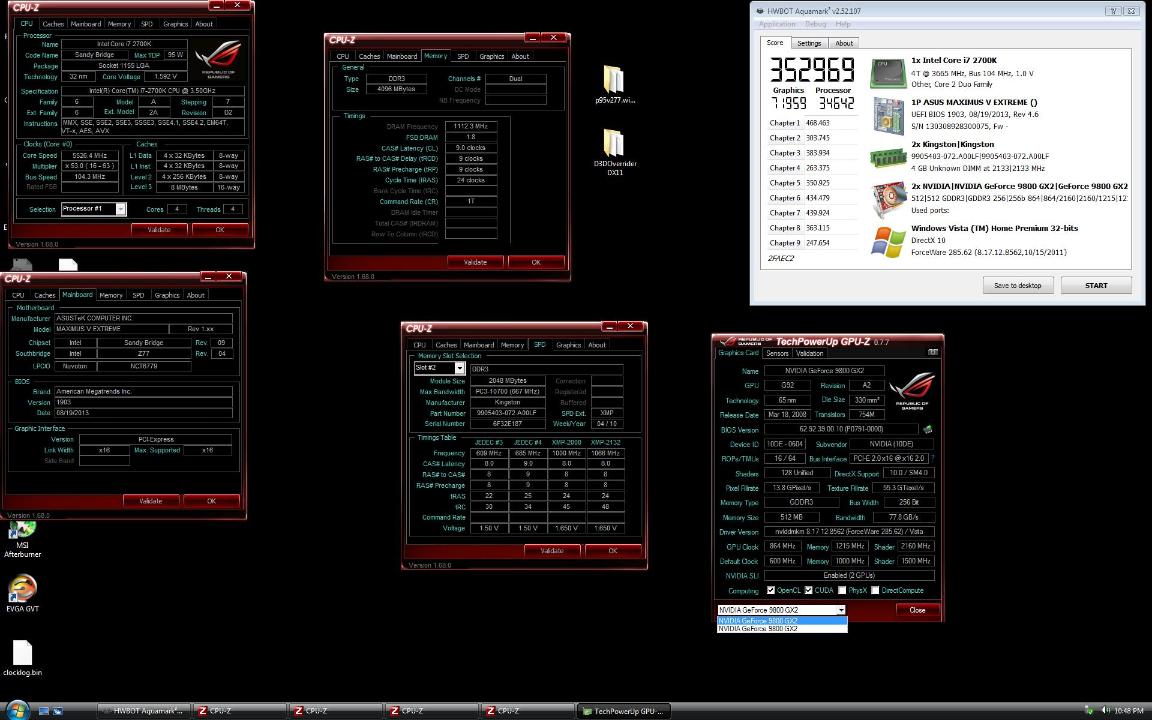The height and width of the screenshot is (720, 1152).
Task: Click the graphics card icon in HWBOT Aquamark
Action: point(888,198)
